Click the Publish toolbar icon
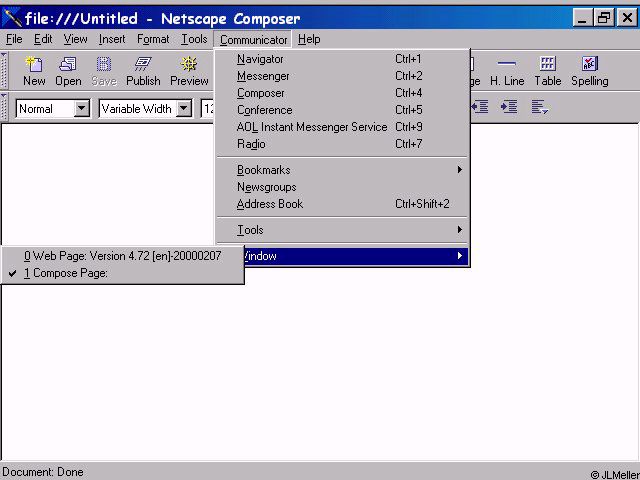640x480 pixels. [x=143, y=71]
